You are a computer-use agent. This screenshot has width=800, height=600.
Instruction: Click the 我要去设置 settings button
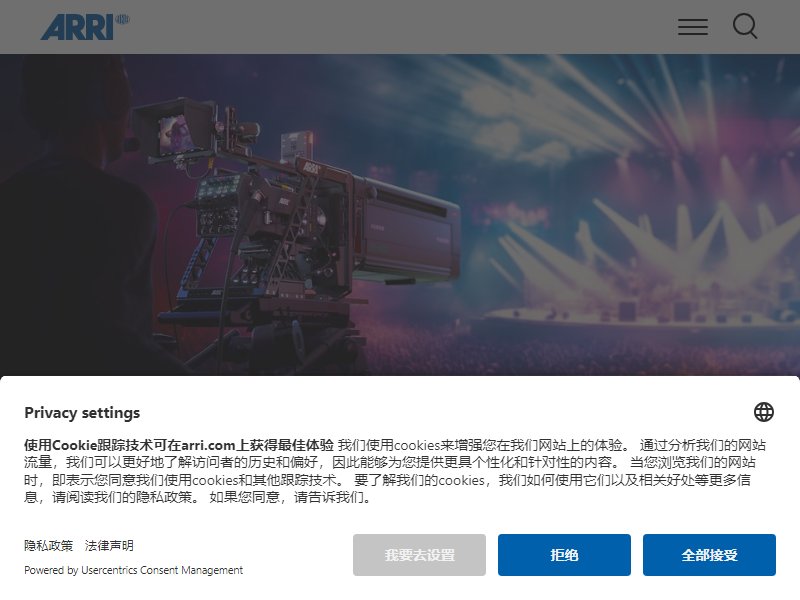pos(419,555)
